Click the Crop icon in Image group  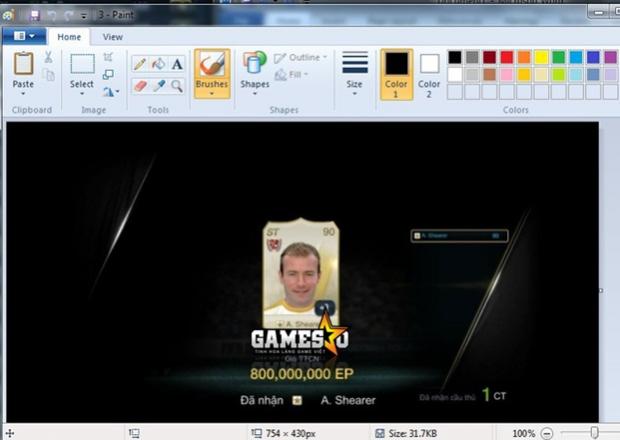click(x=108, y=58)
